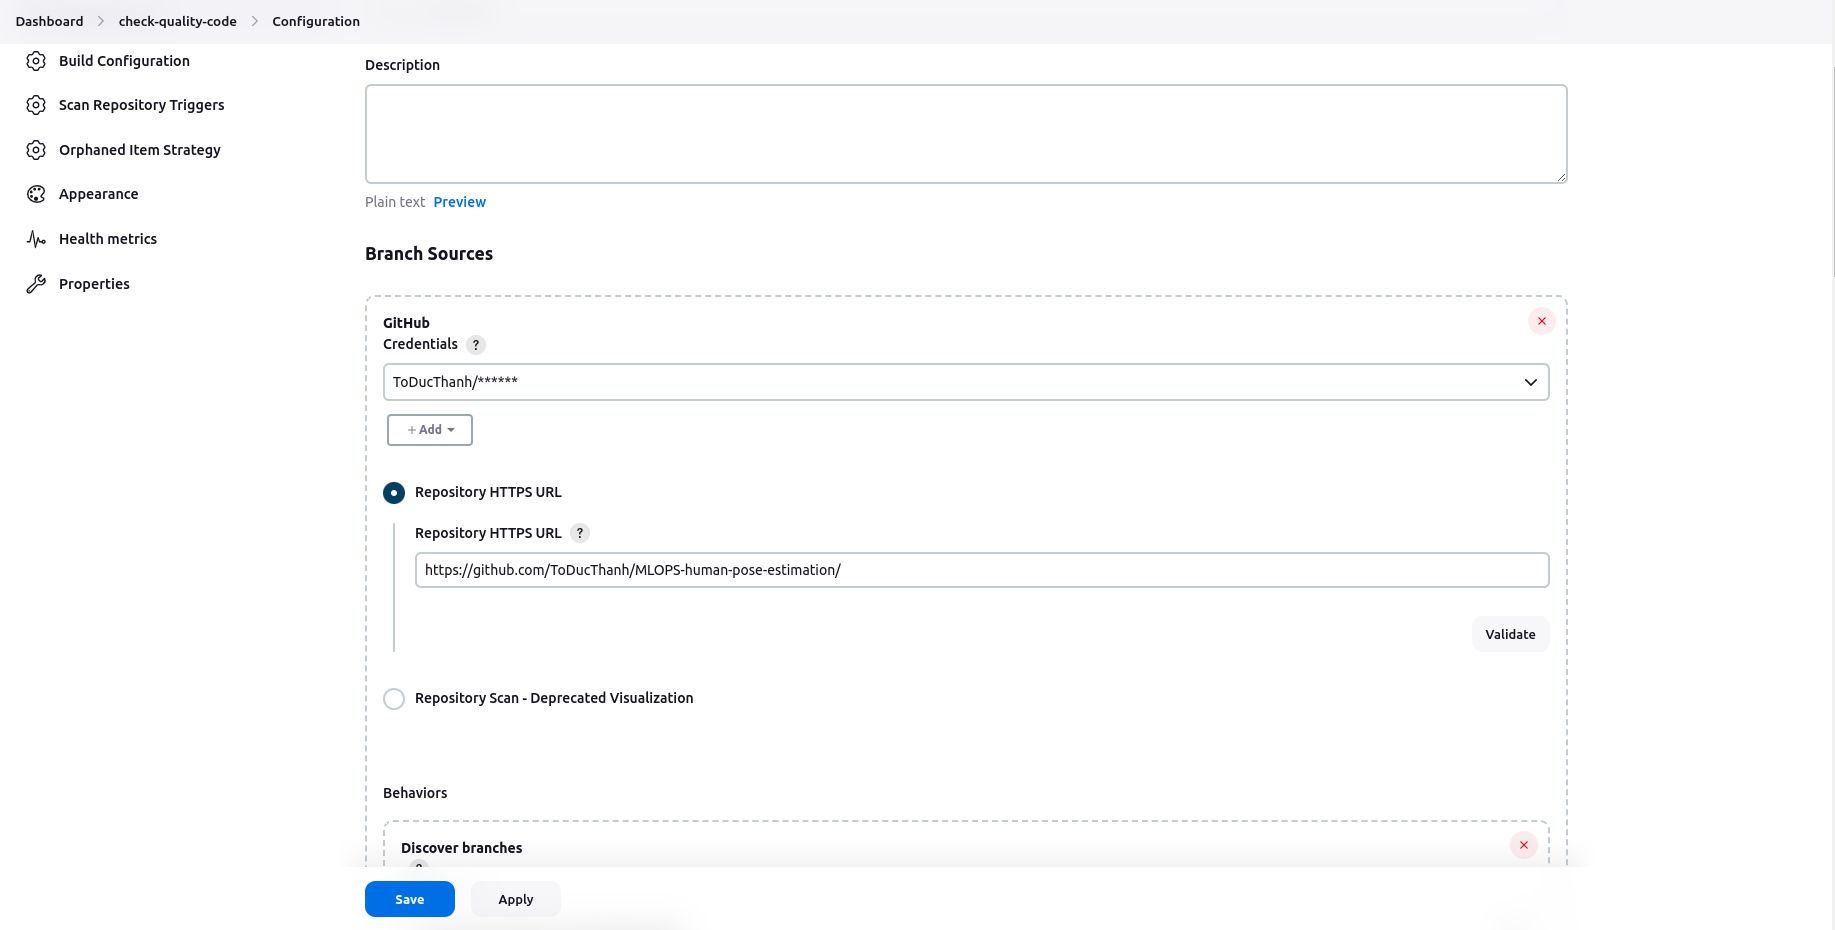The width and height of the screenshot is (1835, 930).
Task: Click the Configuration breadcrumb
Action: pos(316,21)
